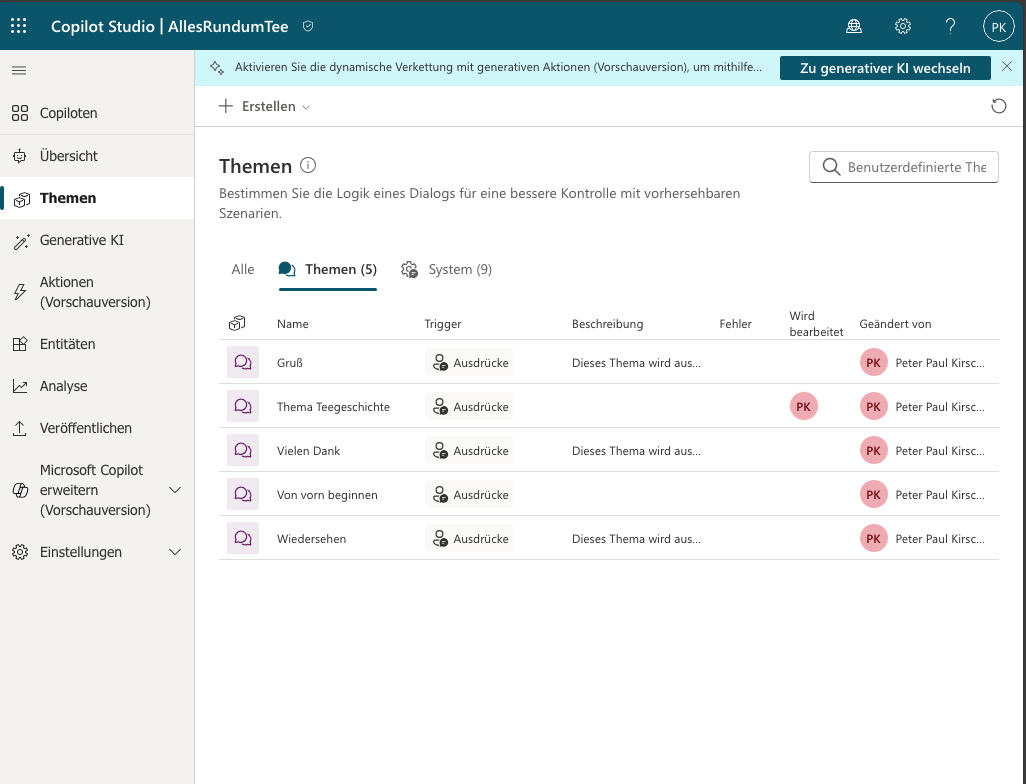Click the shield icon beside AllesRundumTee
The image size is (1026, 784).
[x=308, y=26]
